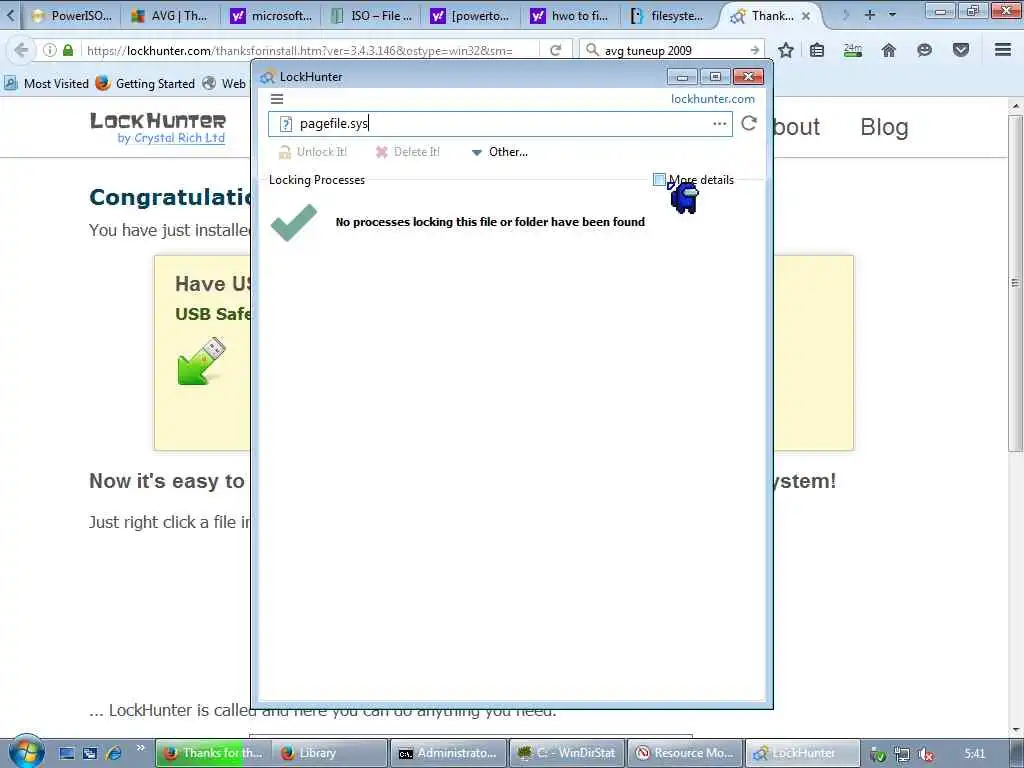The height and width of the screenshot is (768, 1024).
Task: Close the Thank... browser tab
Action: coord(806,16)
